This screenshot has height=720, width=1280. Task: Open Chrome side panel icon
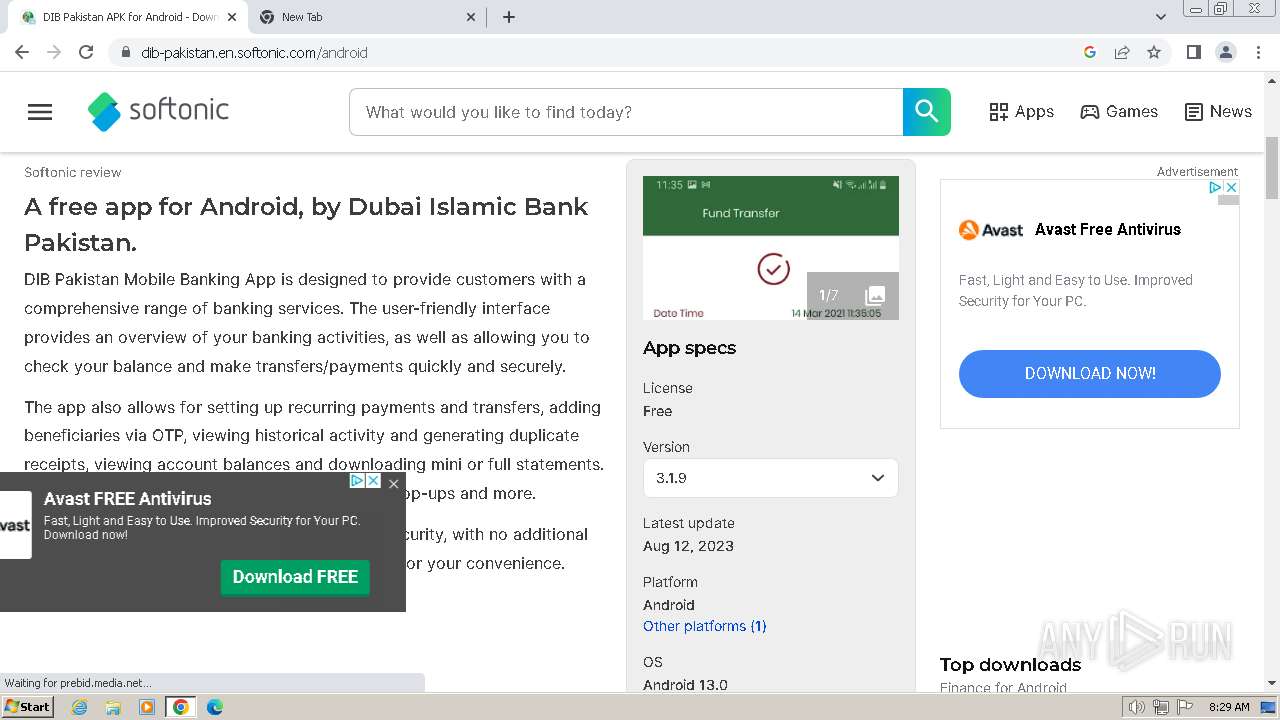coord(1193,52)
